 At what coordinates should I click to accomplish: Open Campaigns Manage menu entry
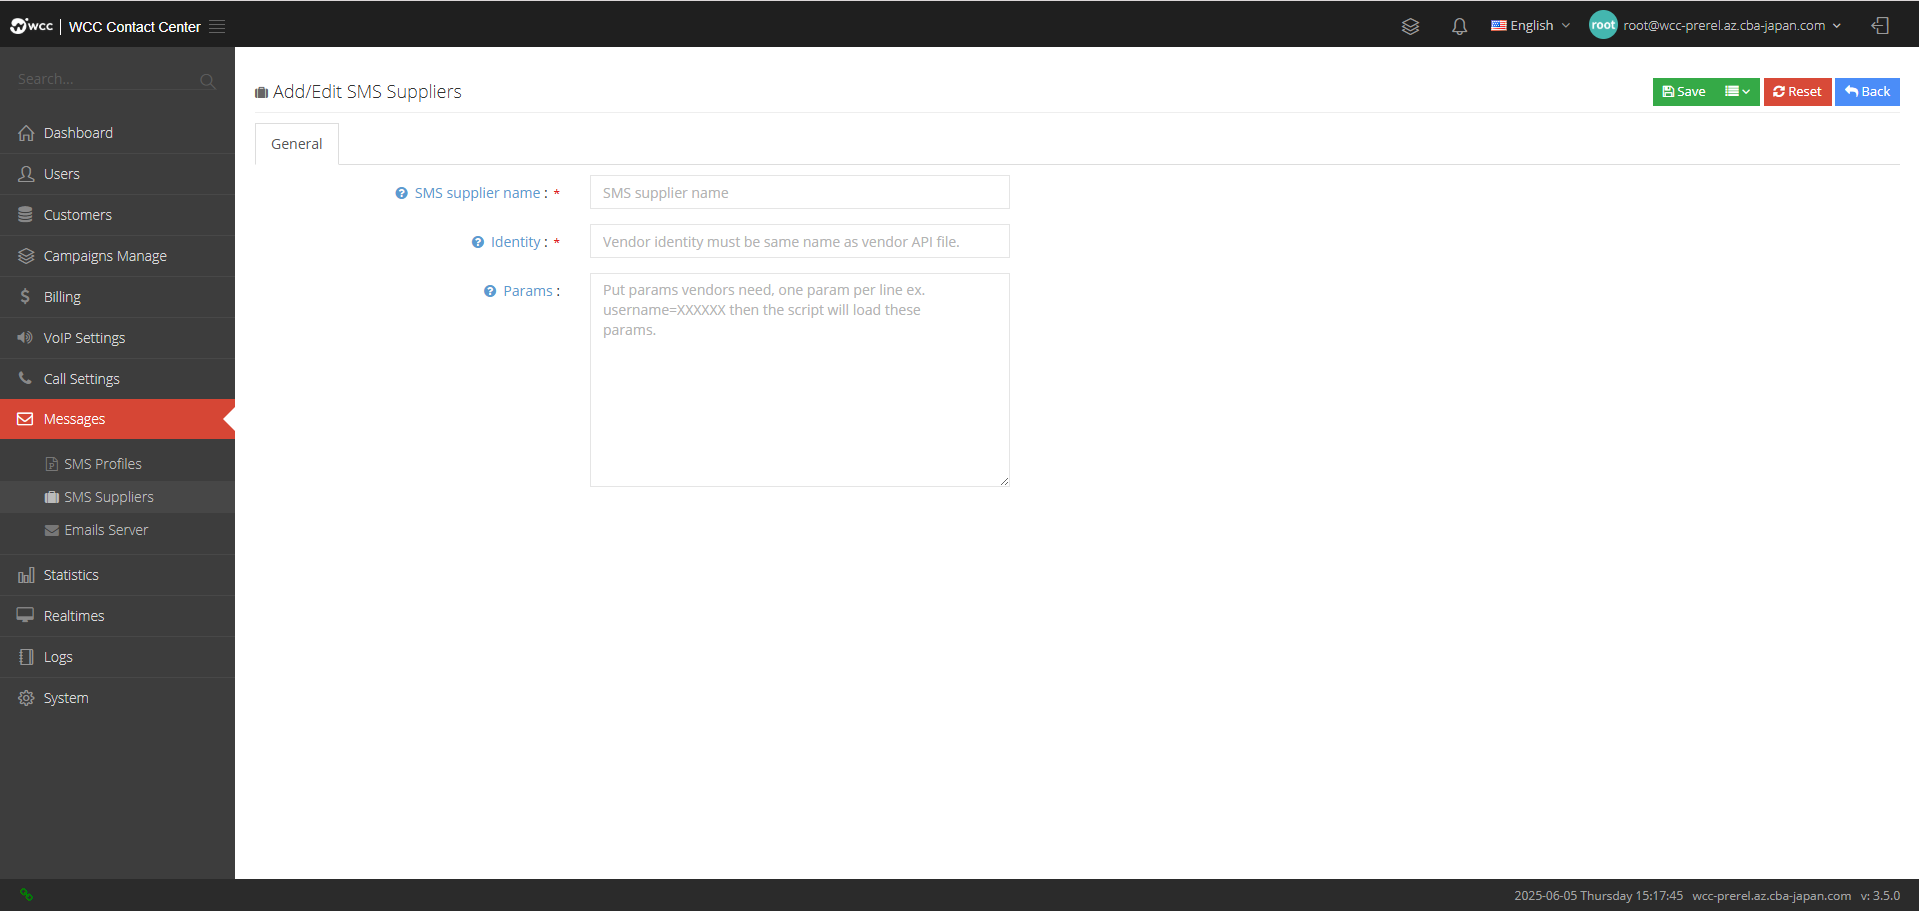pos(117,256)
